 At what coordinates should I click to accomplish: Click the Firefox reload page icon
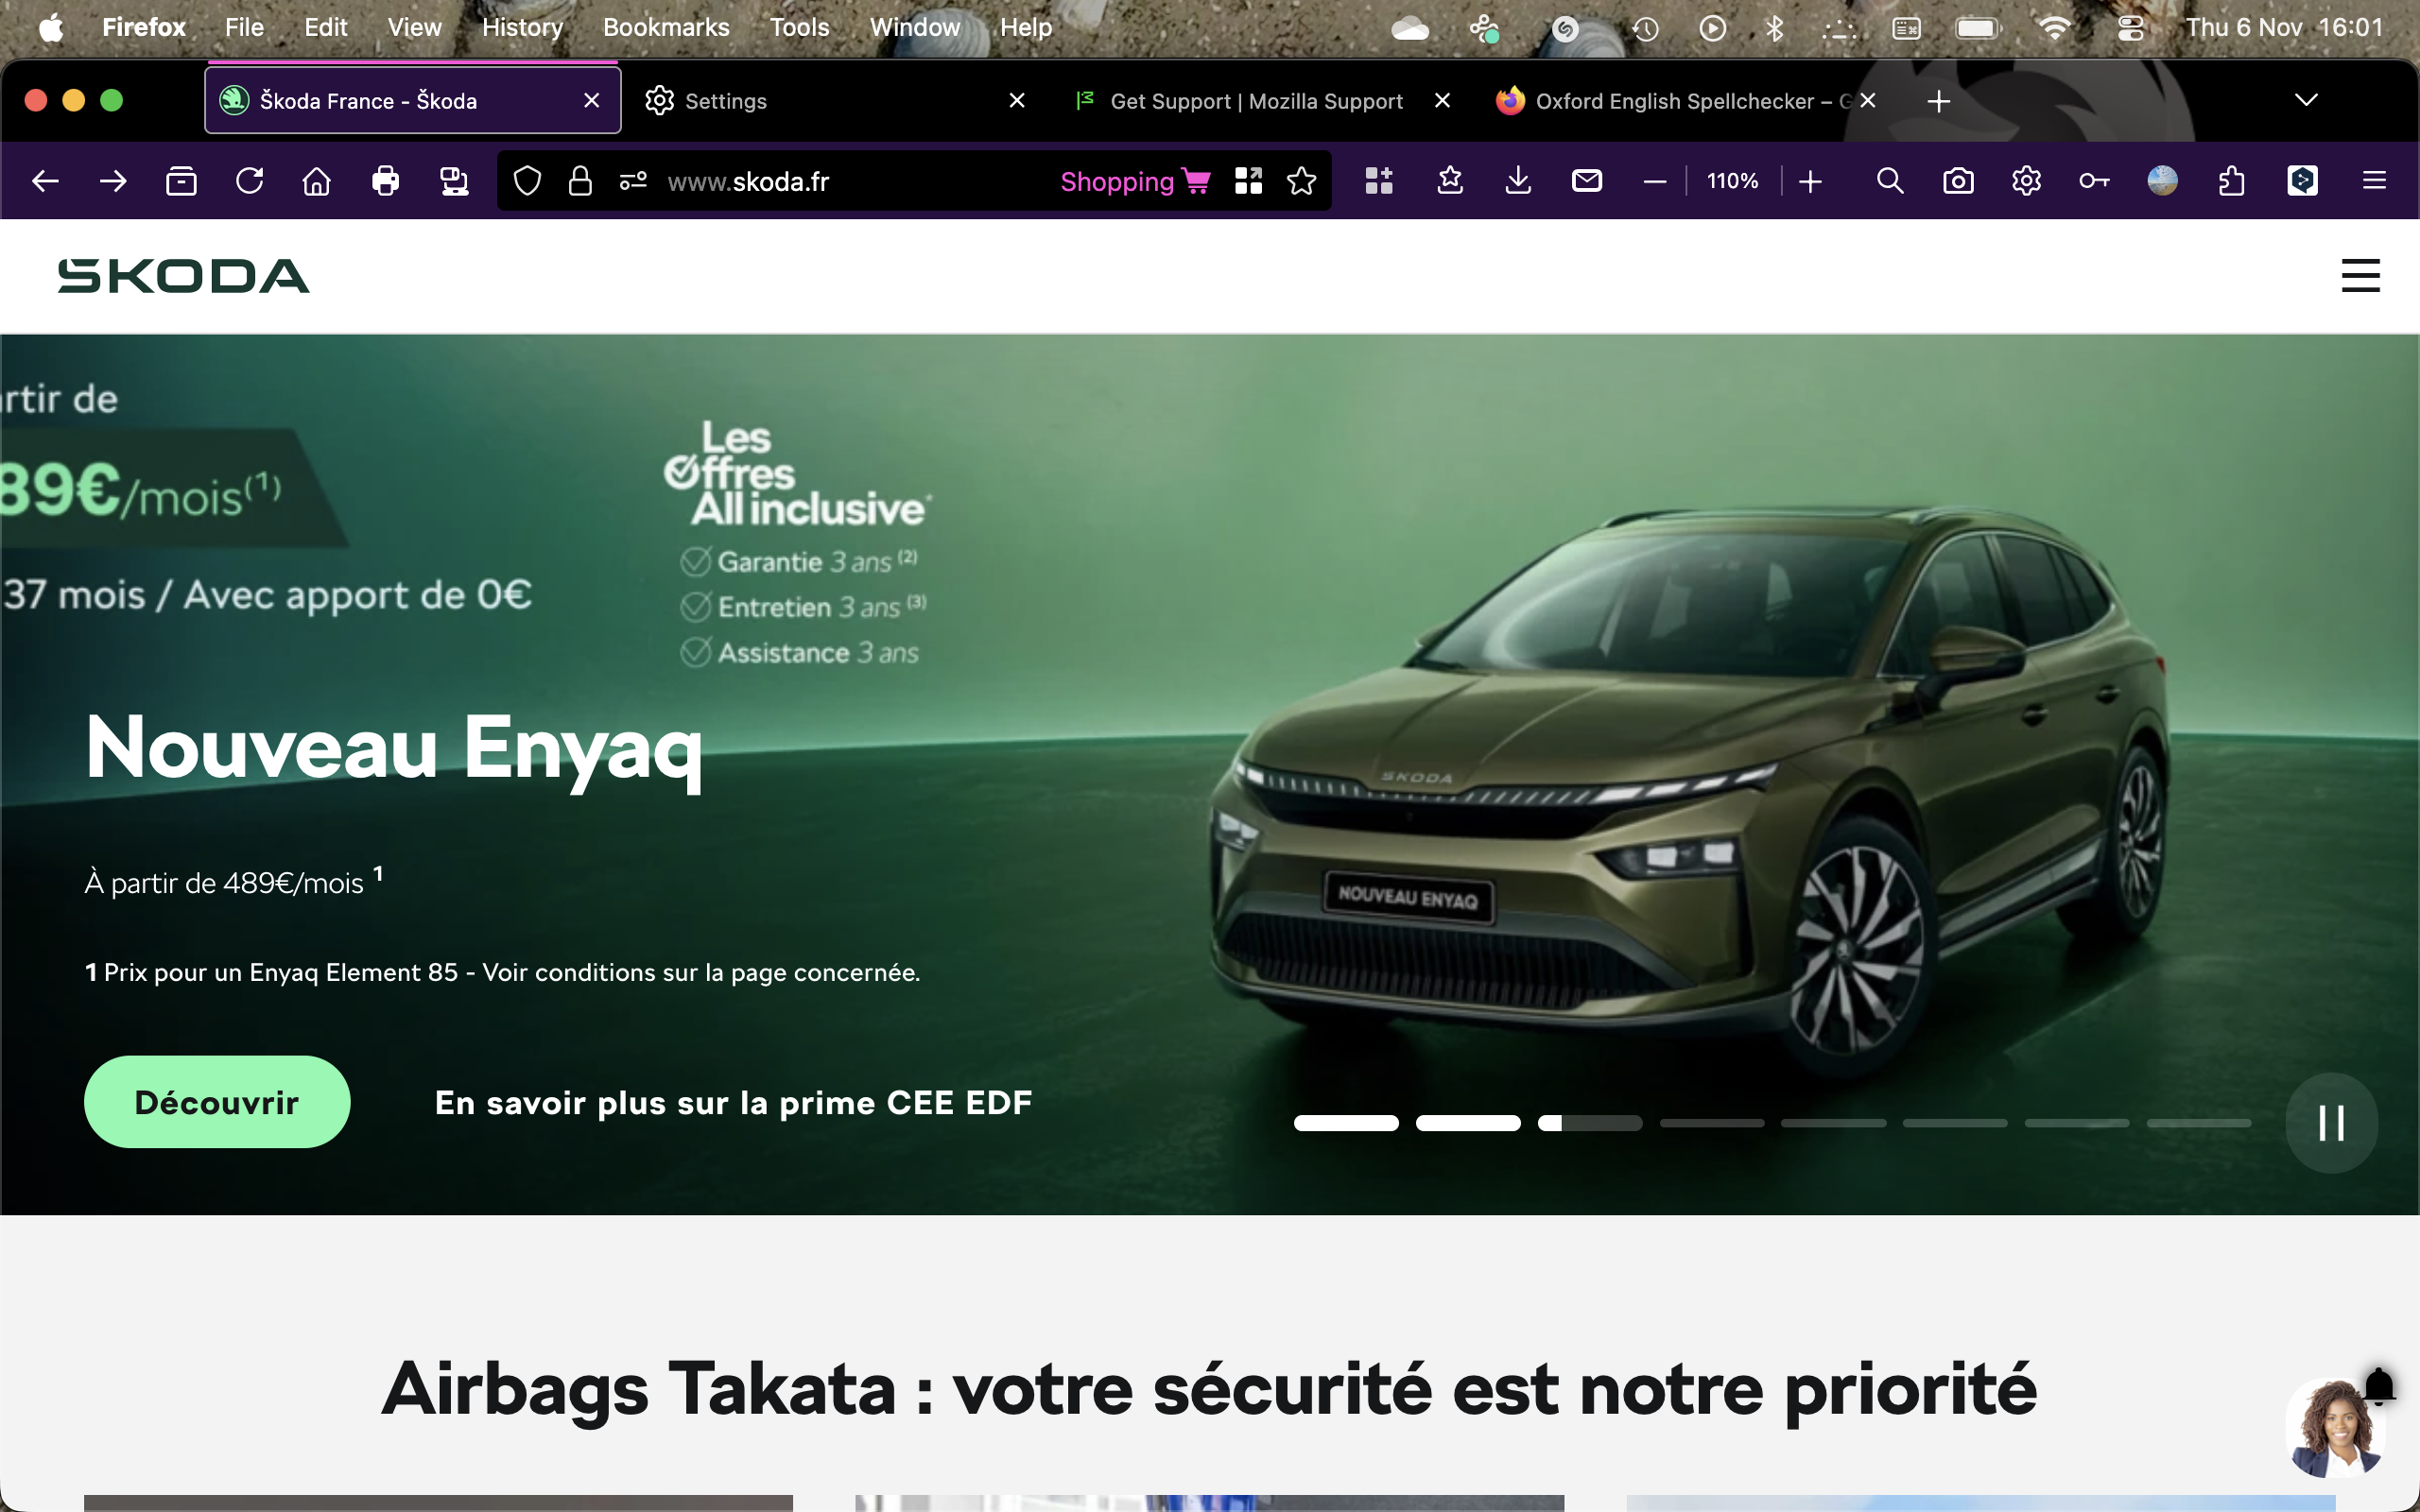(249, 181)
